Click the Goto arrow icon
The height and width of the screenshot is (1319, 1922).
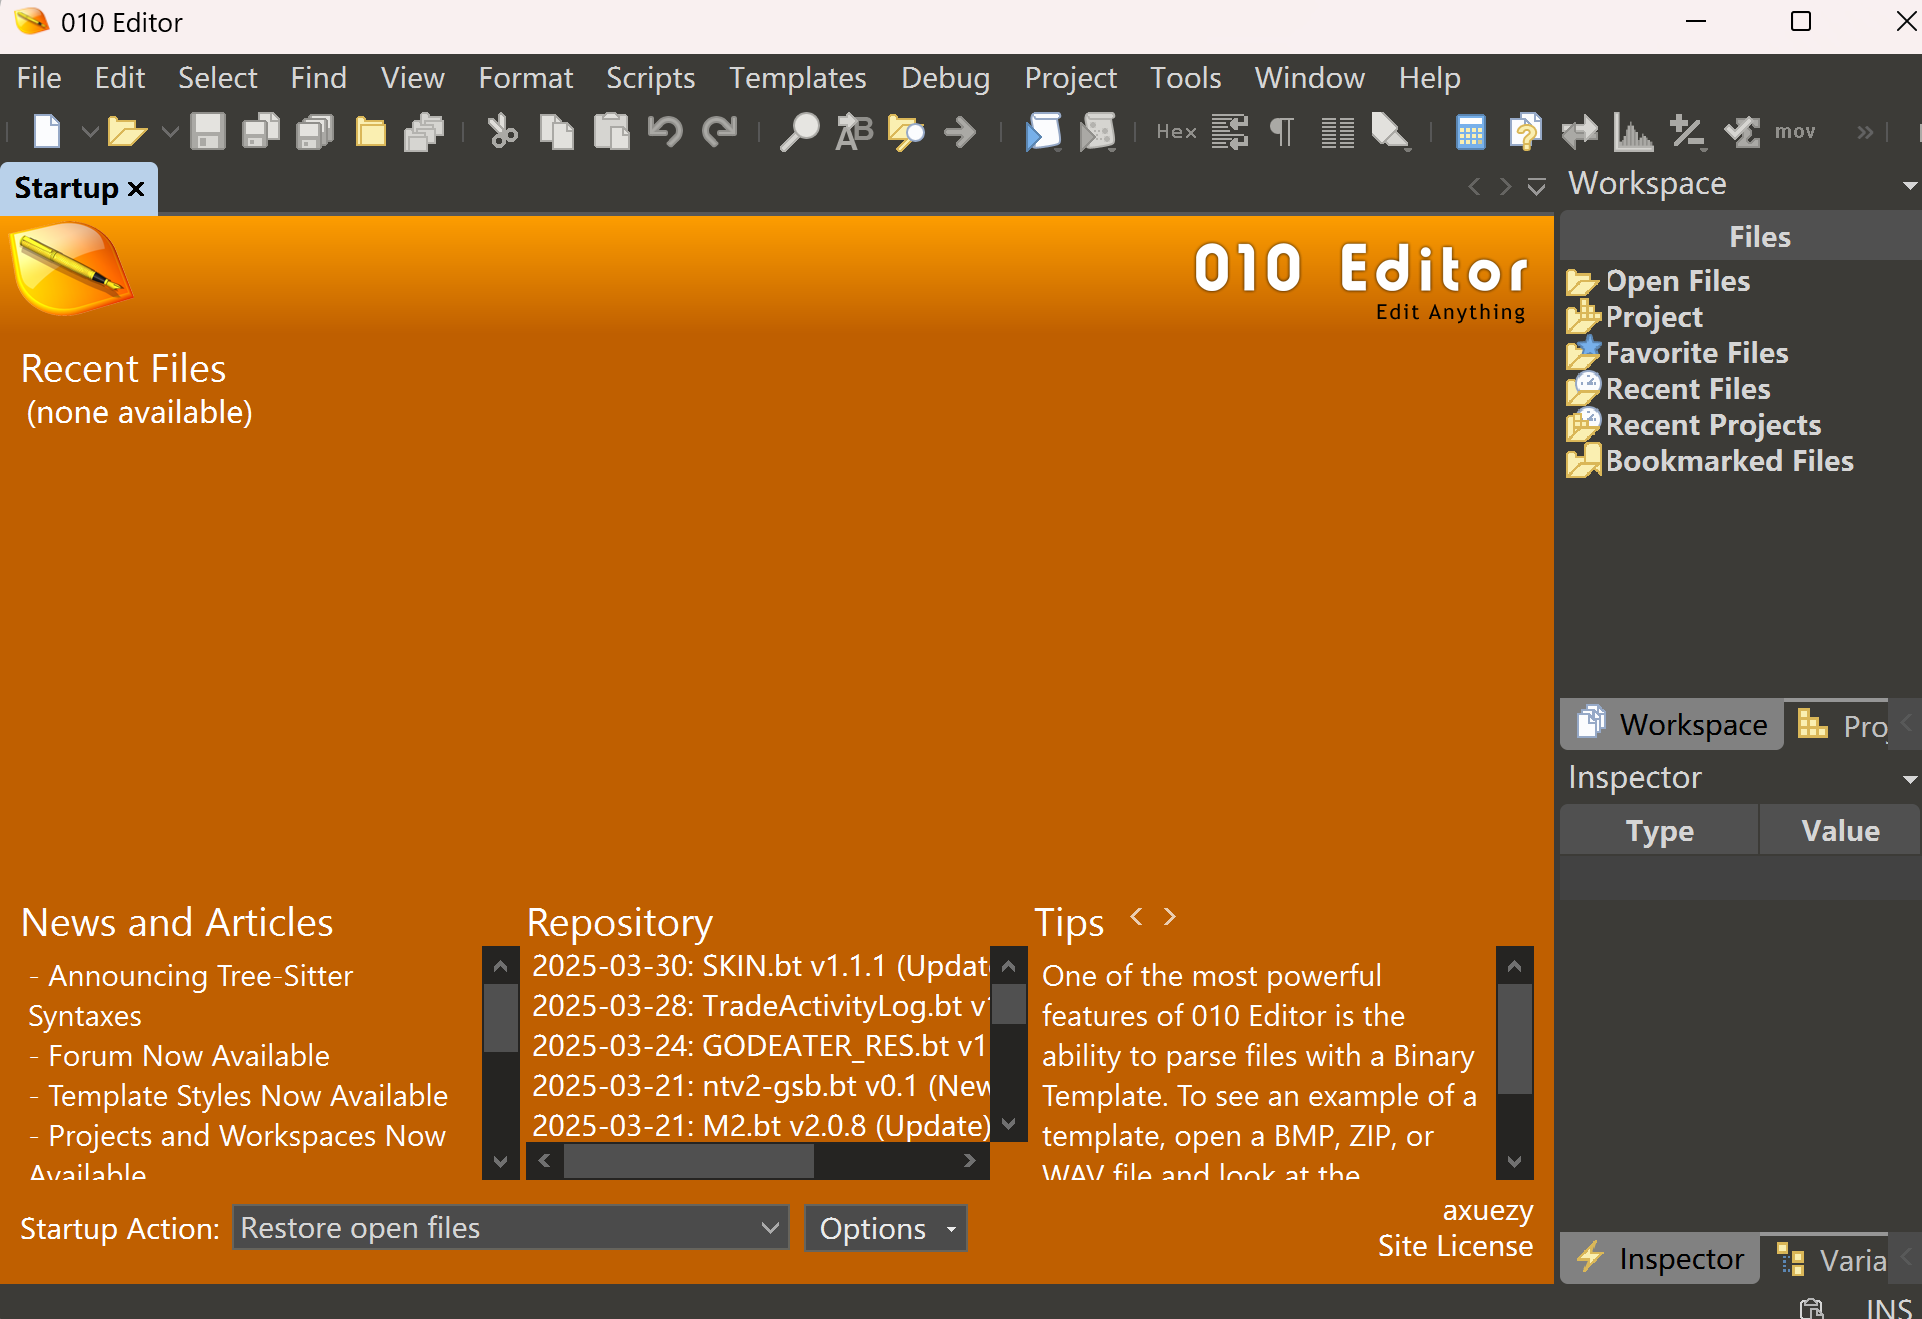point(960,131)
